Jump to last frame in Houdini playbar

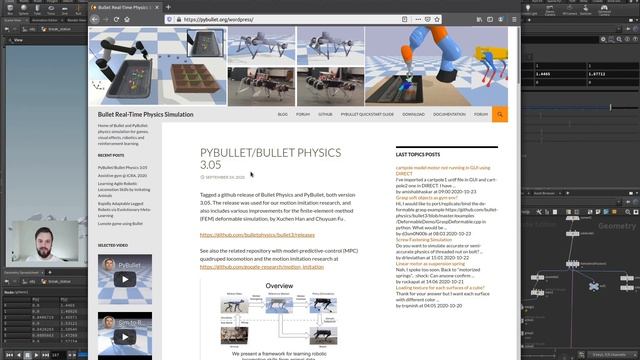[45, 355]
